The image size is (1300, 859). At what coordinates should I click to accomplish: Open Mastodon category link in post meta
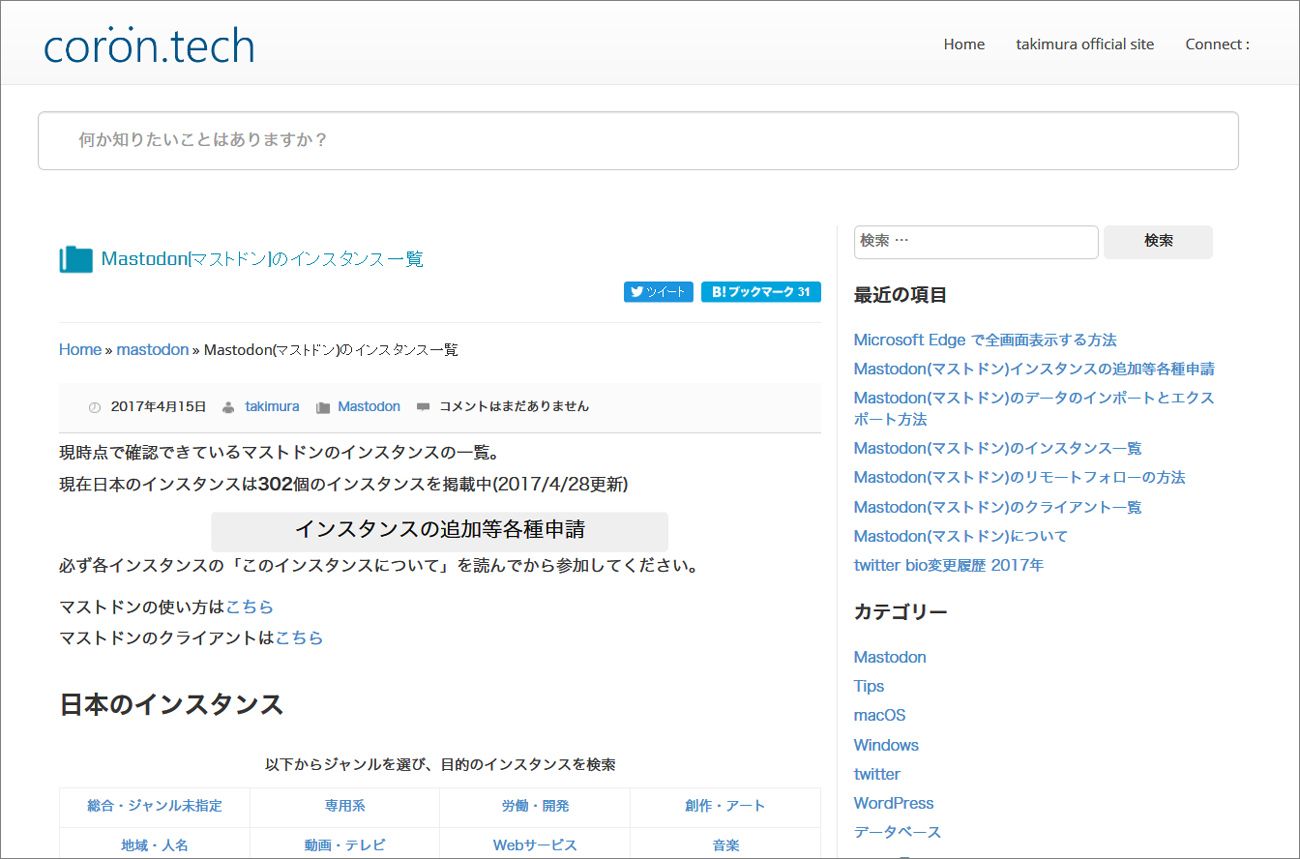point(369,407)
